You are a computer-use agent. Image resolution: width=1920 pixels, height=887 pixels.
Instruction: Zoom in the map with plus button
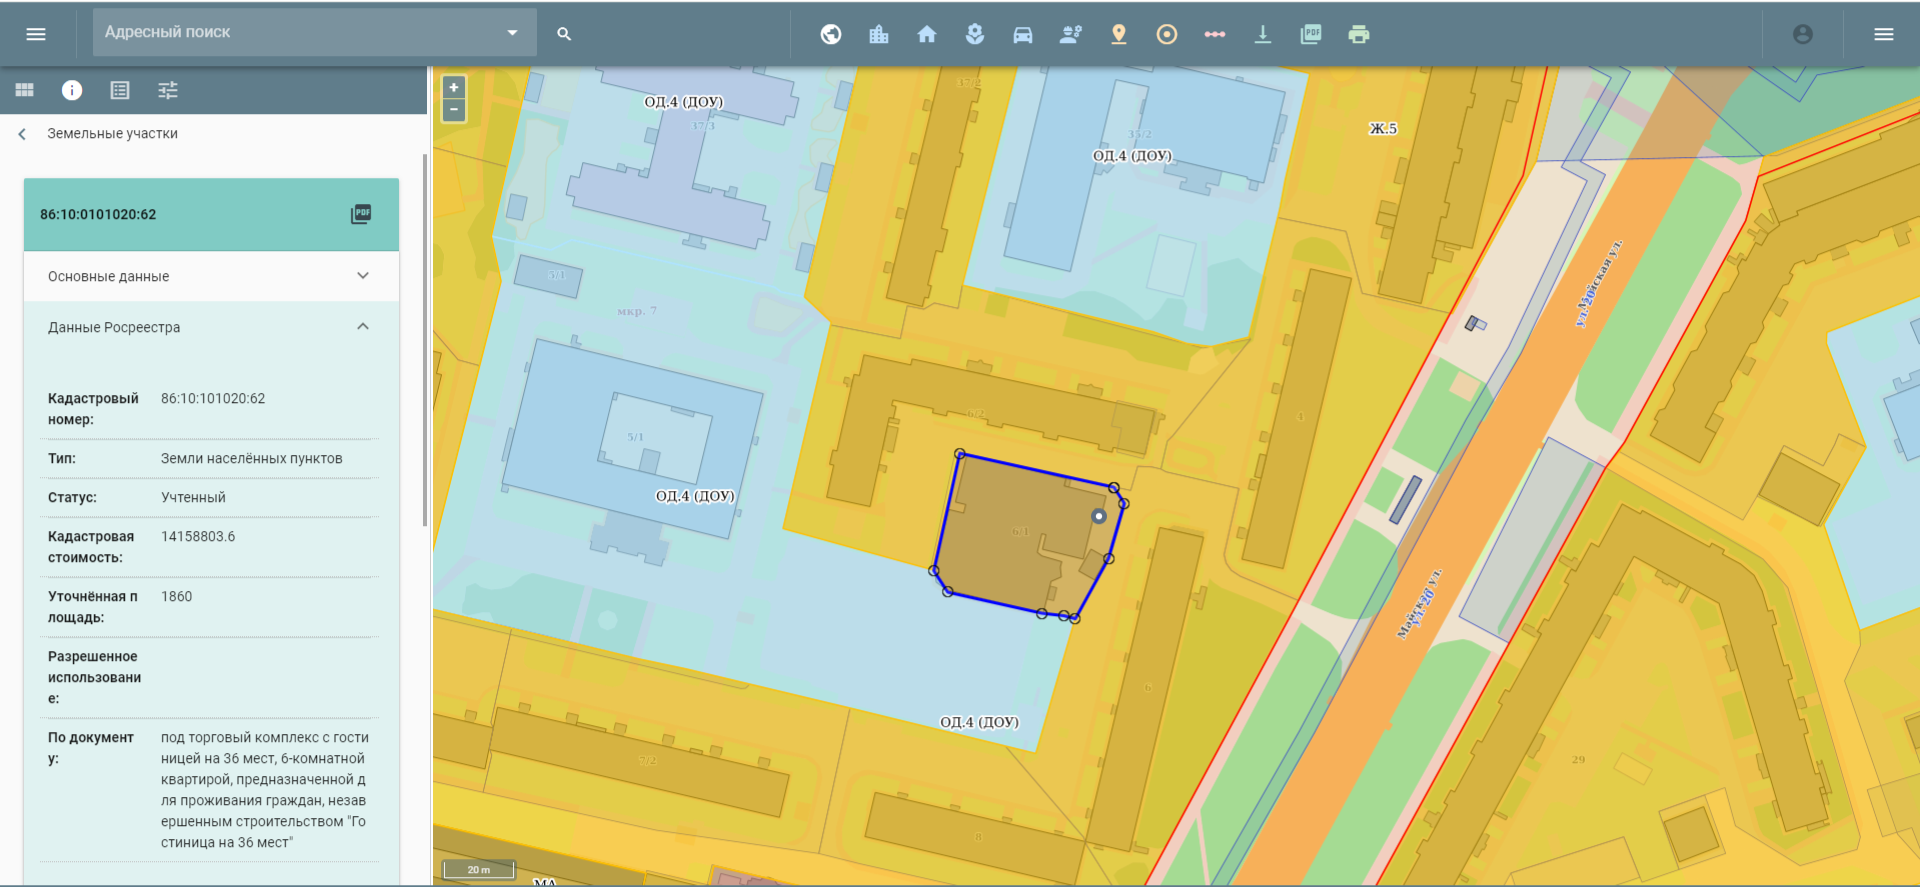454,87
